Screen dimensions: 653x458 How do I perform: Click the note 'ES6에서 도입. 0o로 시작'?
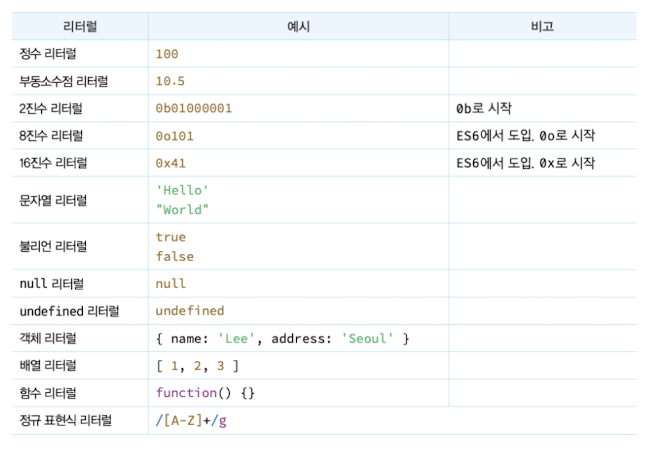526,136
